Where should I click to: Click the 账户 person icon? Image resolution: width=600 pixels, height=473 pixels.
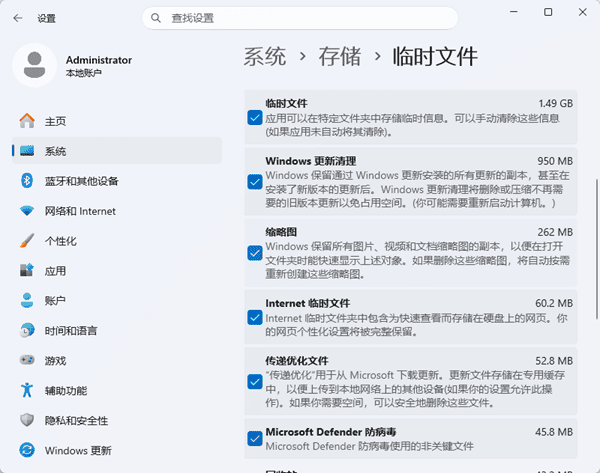point(27,300)
